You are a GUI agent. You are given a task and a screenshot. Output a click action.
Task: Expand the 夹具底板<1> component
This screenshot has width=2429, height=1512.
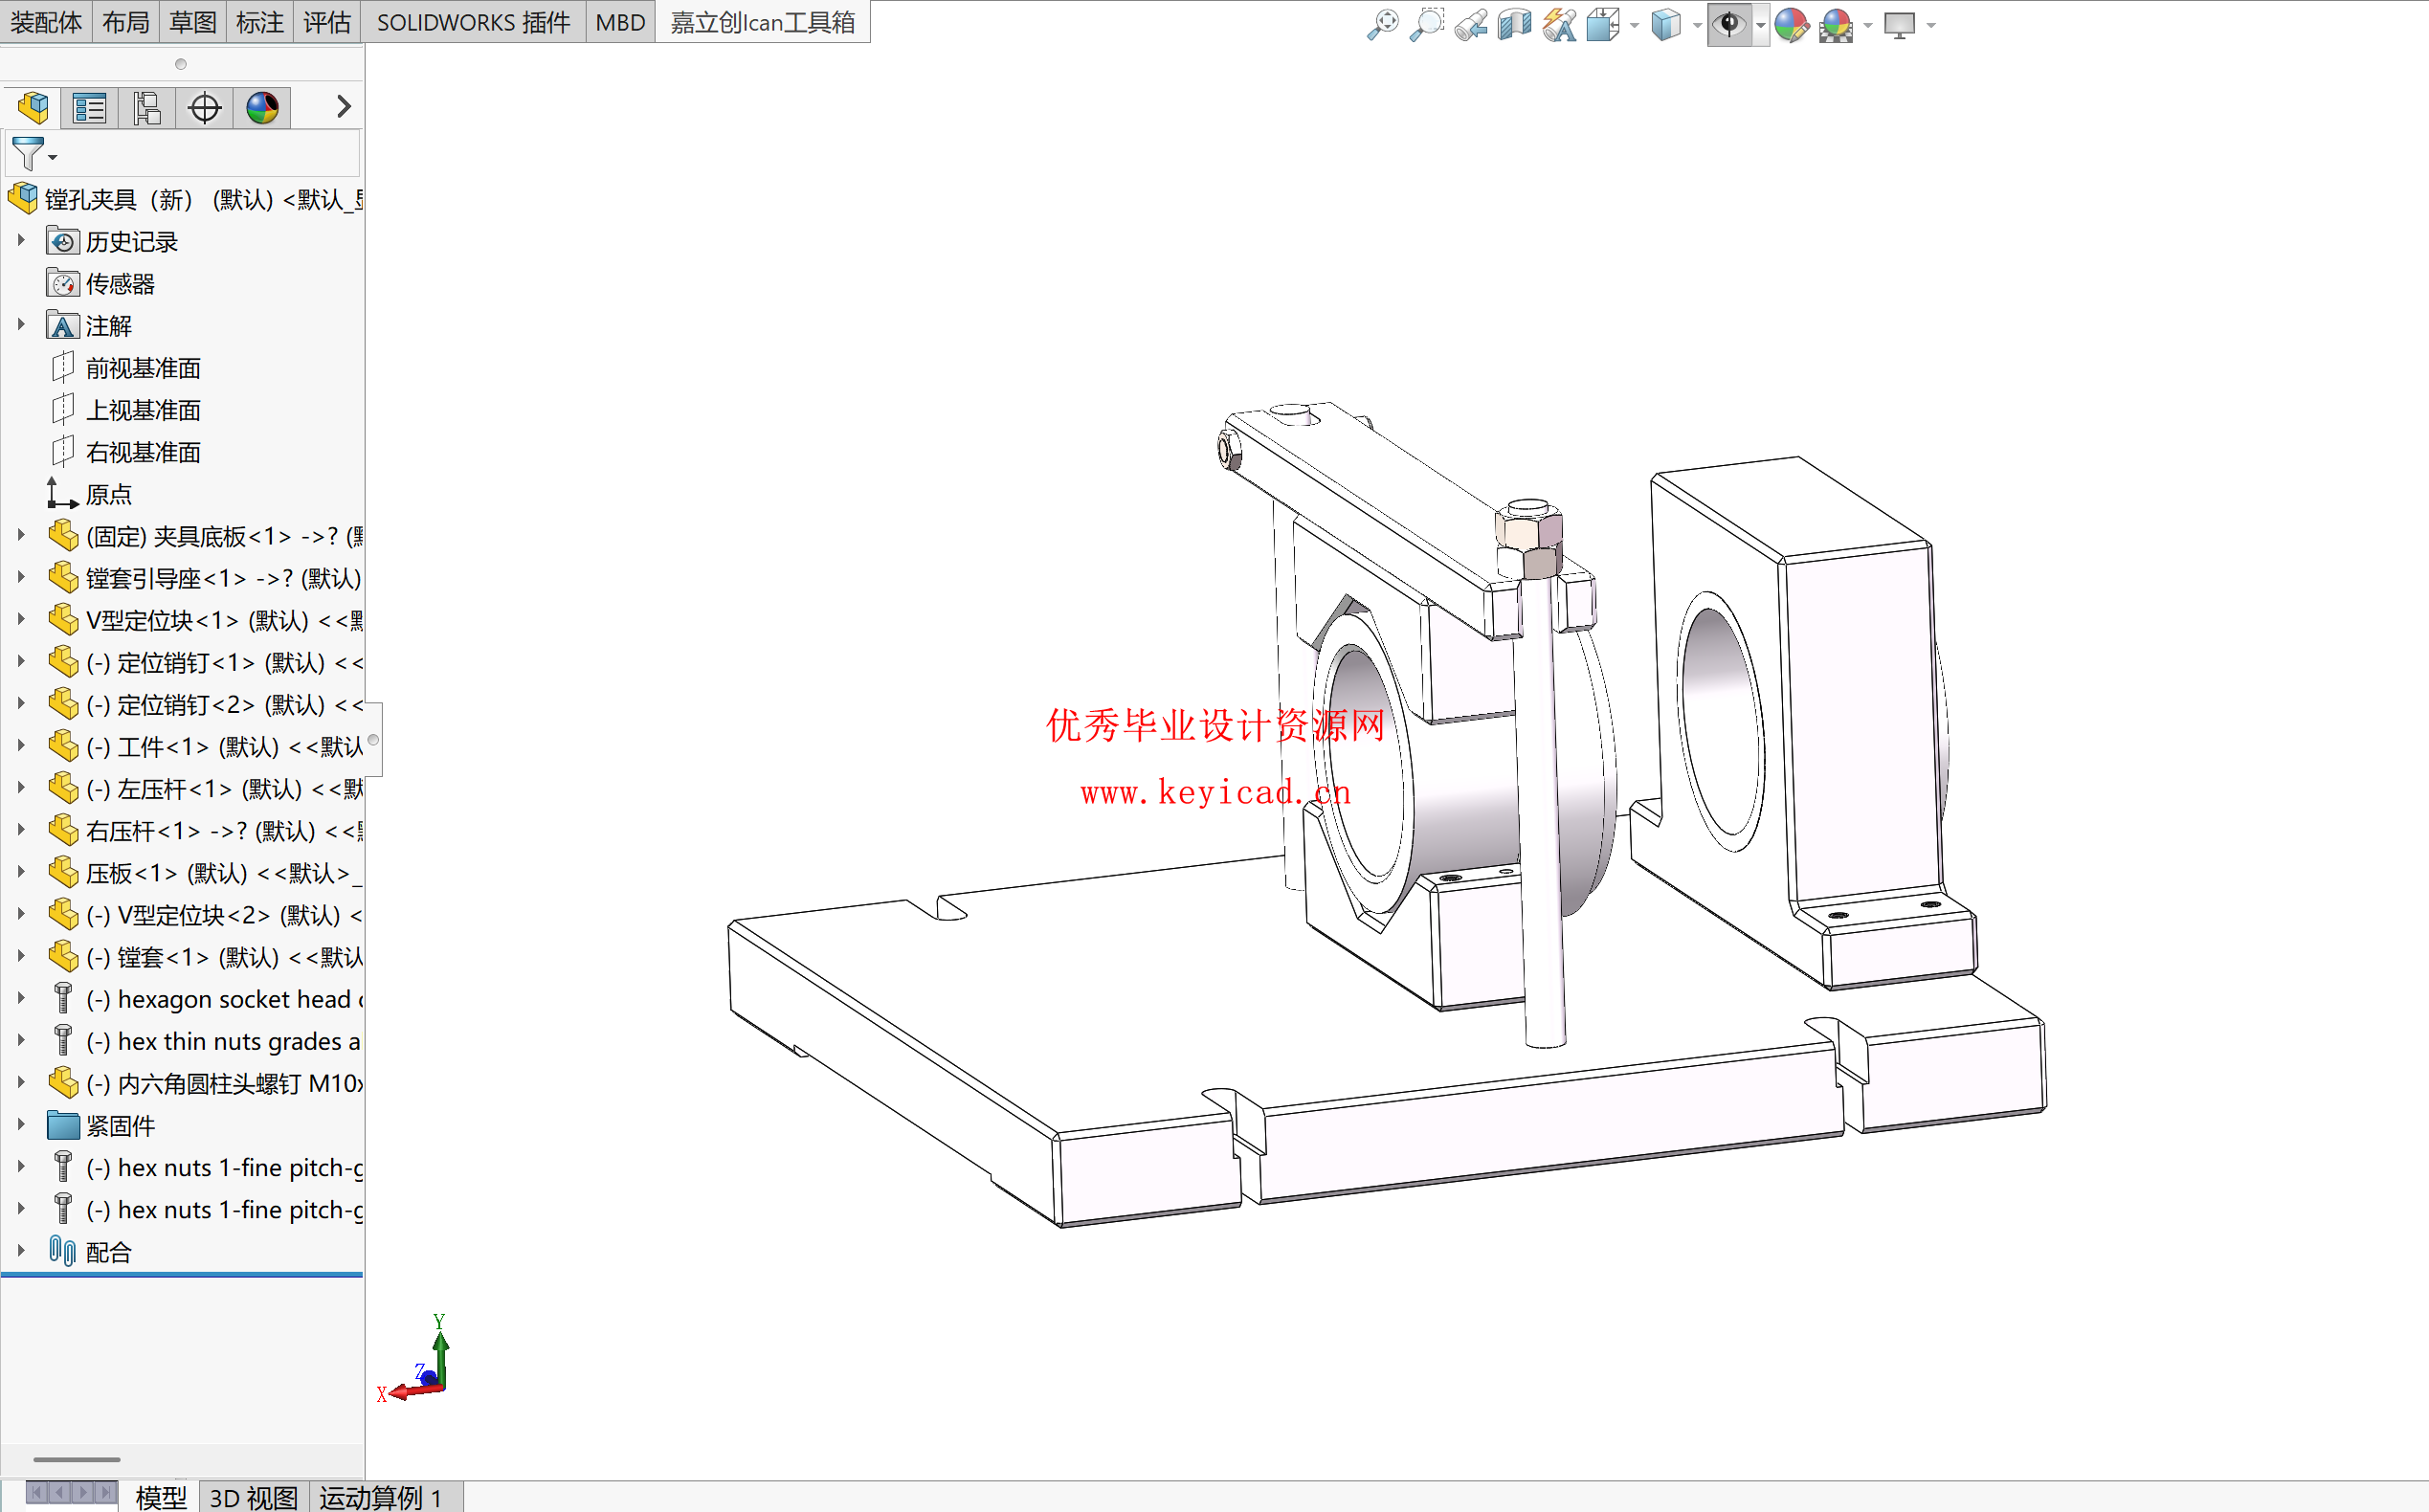coord(21,535)
